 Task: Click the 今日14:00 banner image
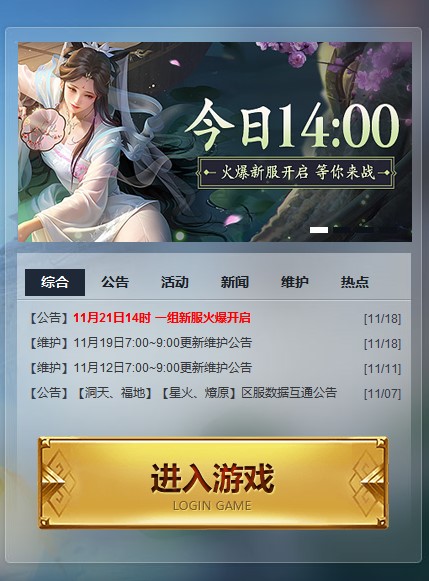[215, 142]
